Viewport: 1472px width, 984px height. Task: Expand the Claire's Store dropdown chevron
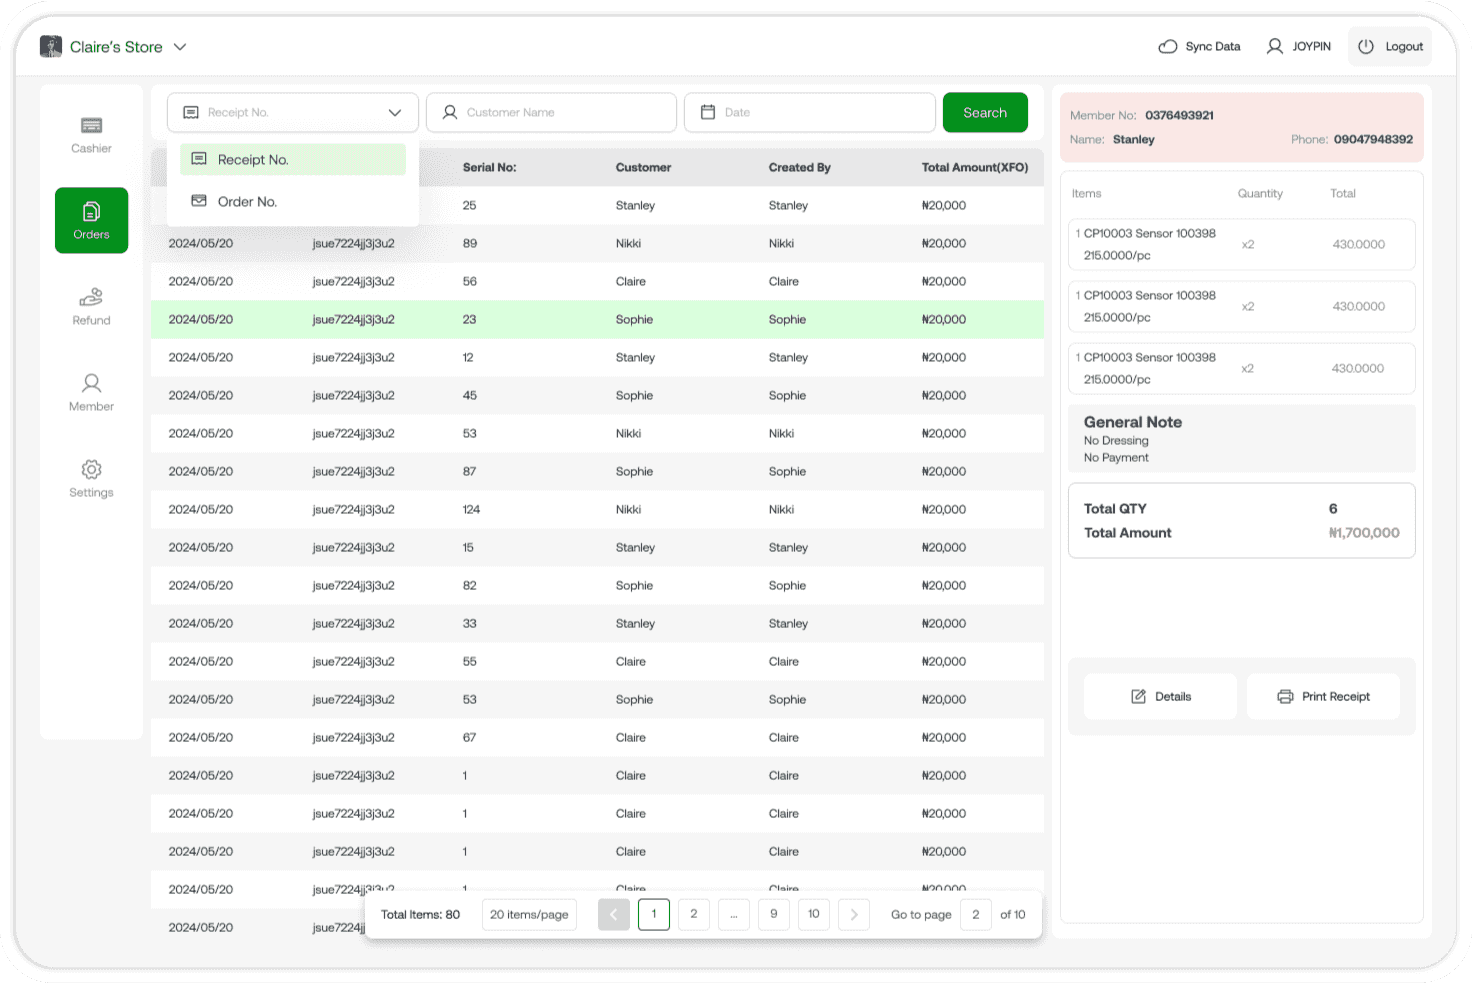tap(180, 47)
